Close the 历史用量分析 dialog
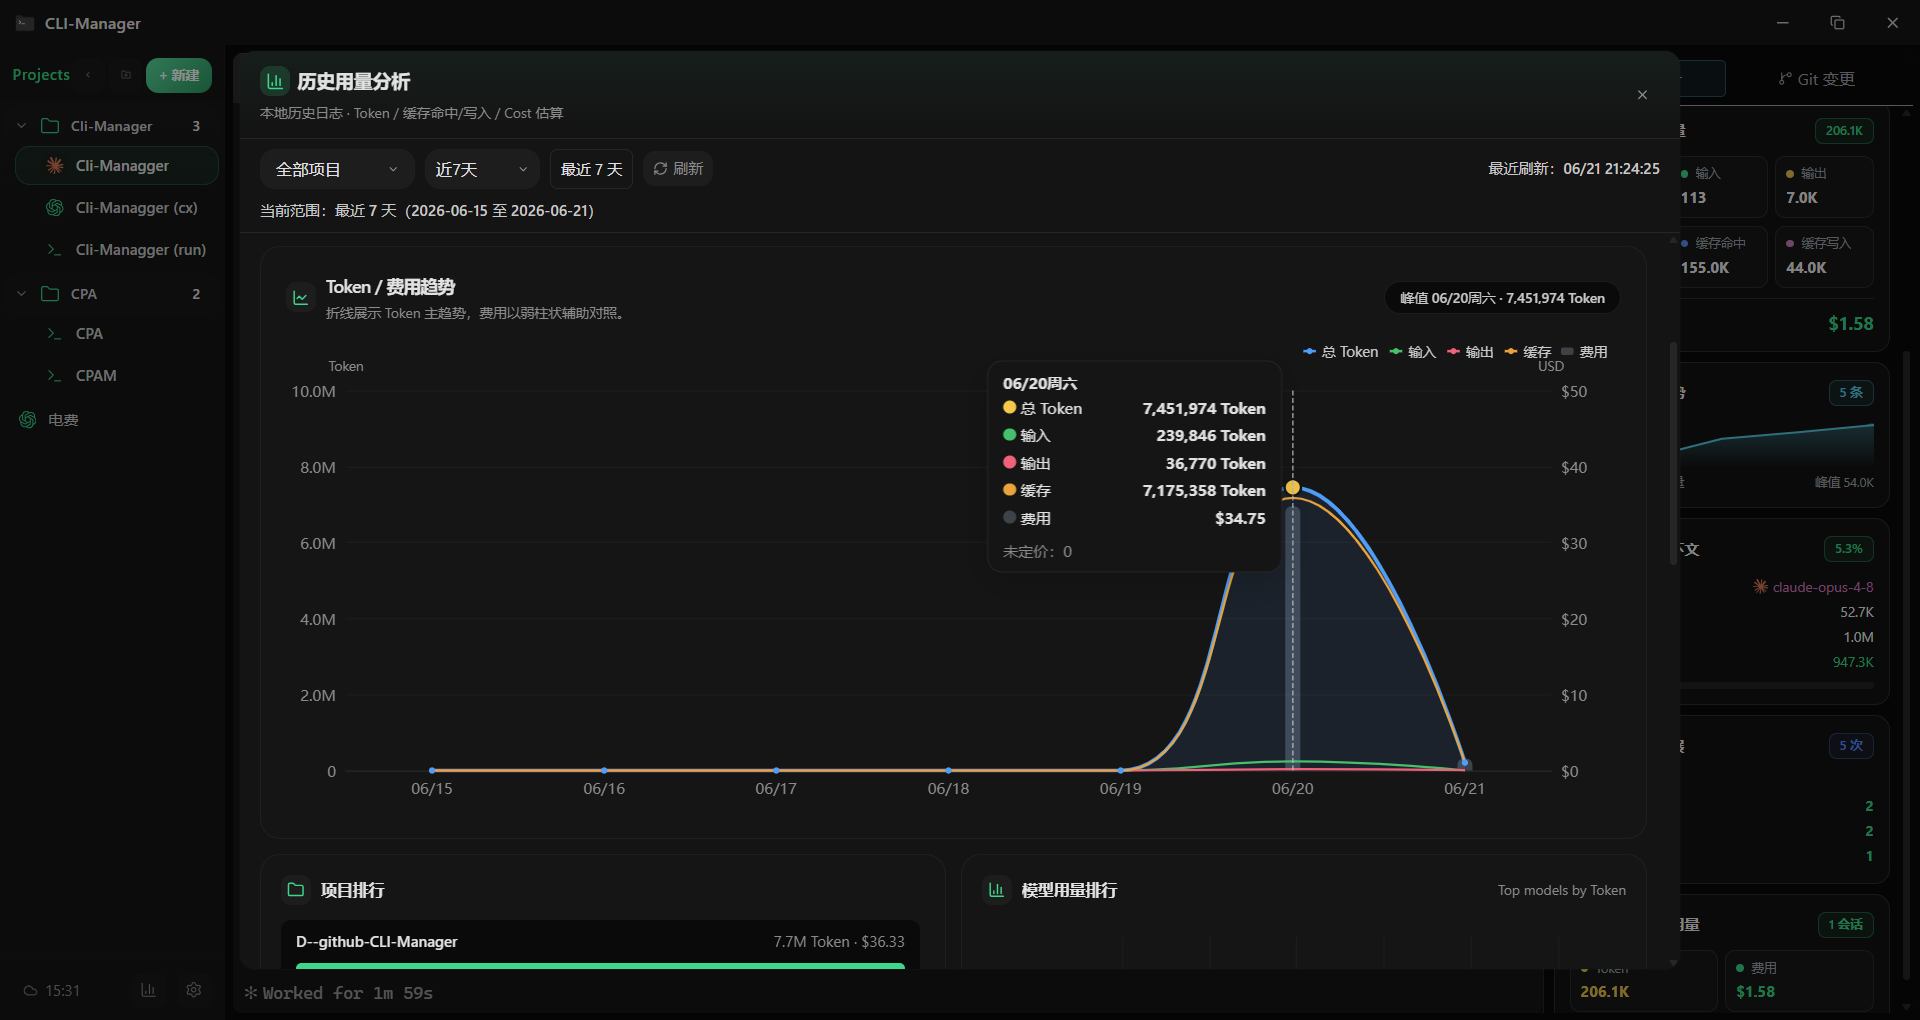This screenshot has height=1020, width=1920. pyautogui.click(x=1642, y=95)
